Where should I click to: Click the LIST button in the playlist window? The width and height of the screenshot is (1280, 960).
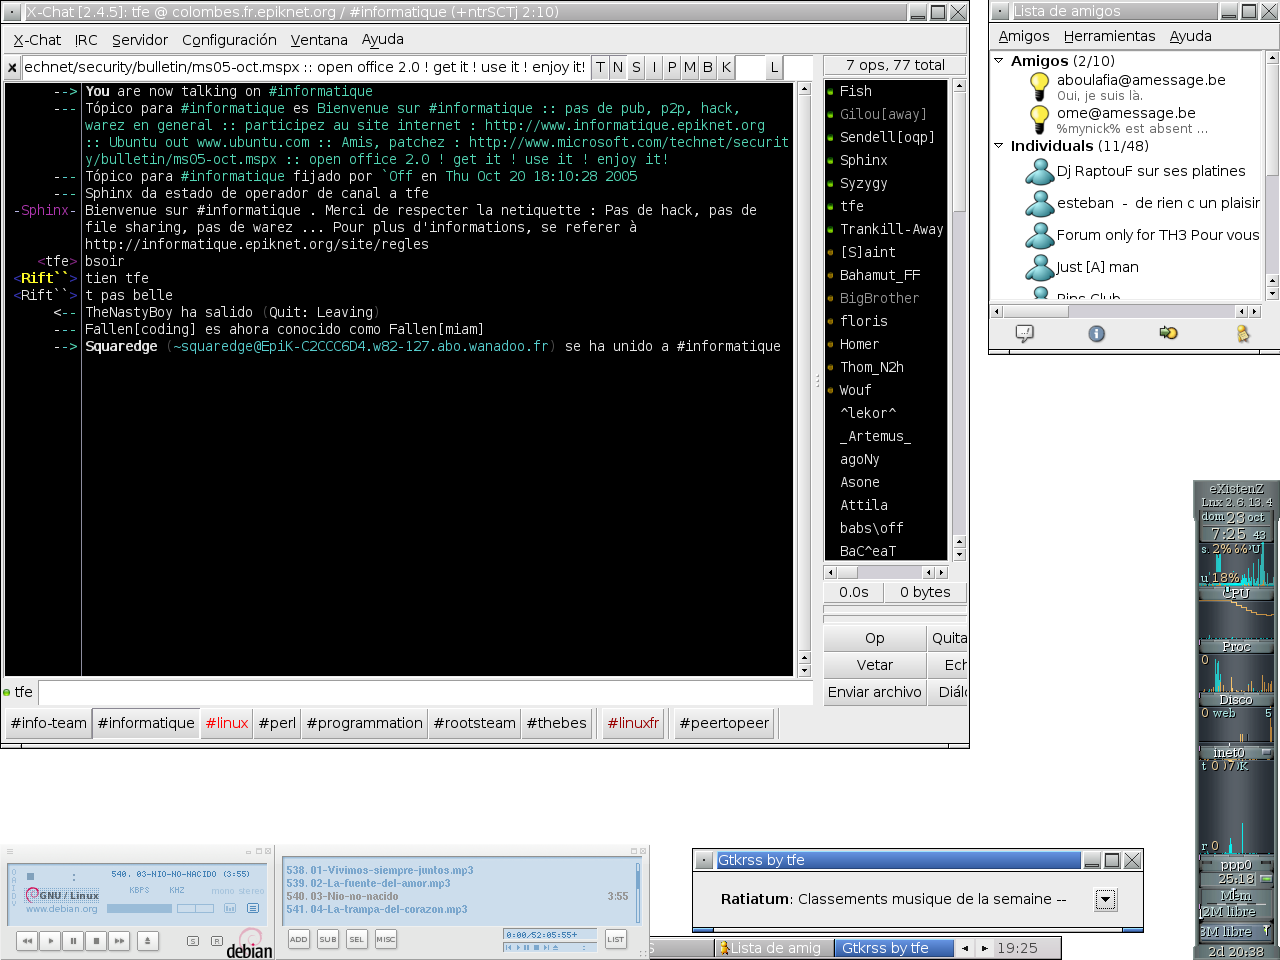616,939
